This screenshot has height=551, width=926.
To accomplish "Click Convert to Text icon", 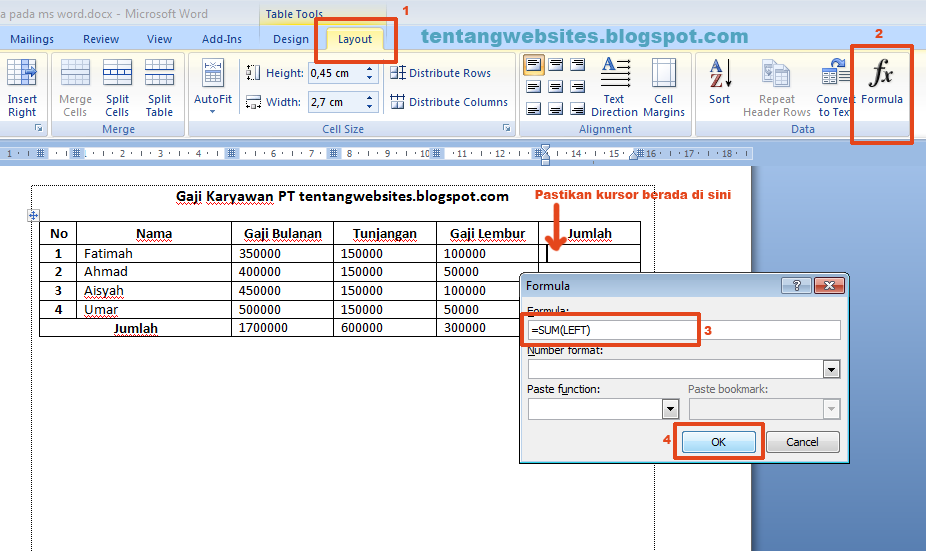I will tap(833, 87).
